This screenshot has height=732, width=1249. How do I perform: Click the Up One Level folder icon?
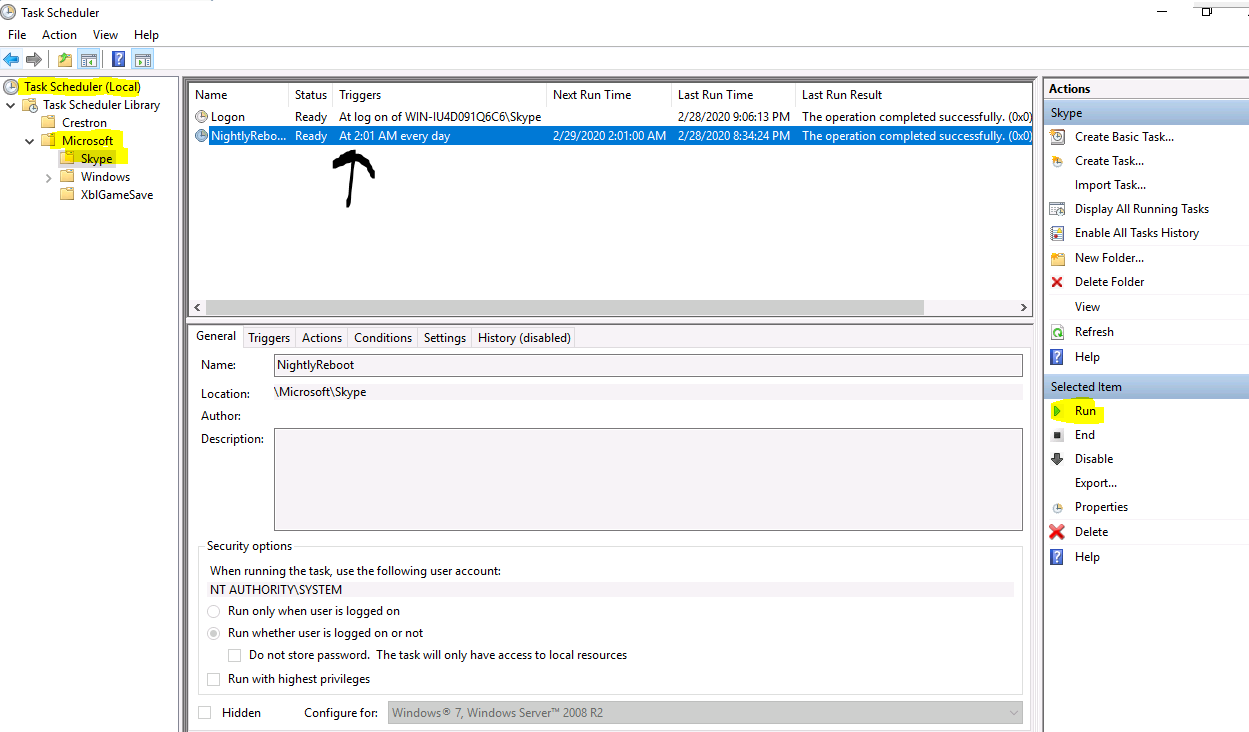point(65,59)
